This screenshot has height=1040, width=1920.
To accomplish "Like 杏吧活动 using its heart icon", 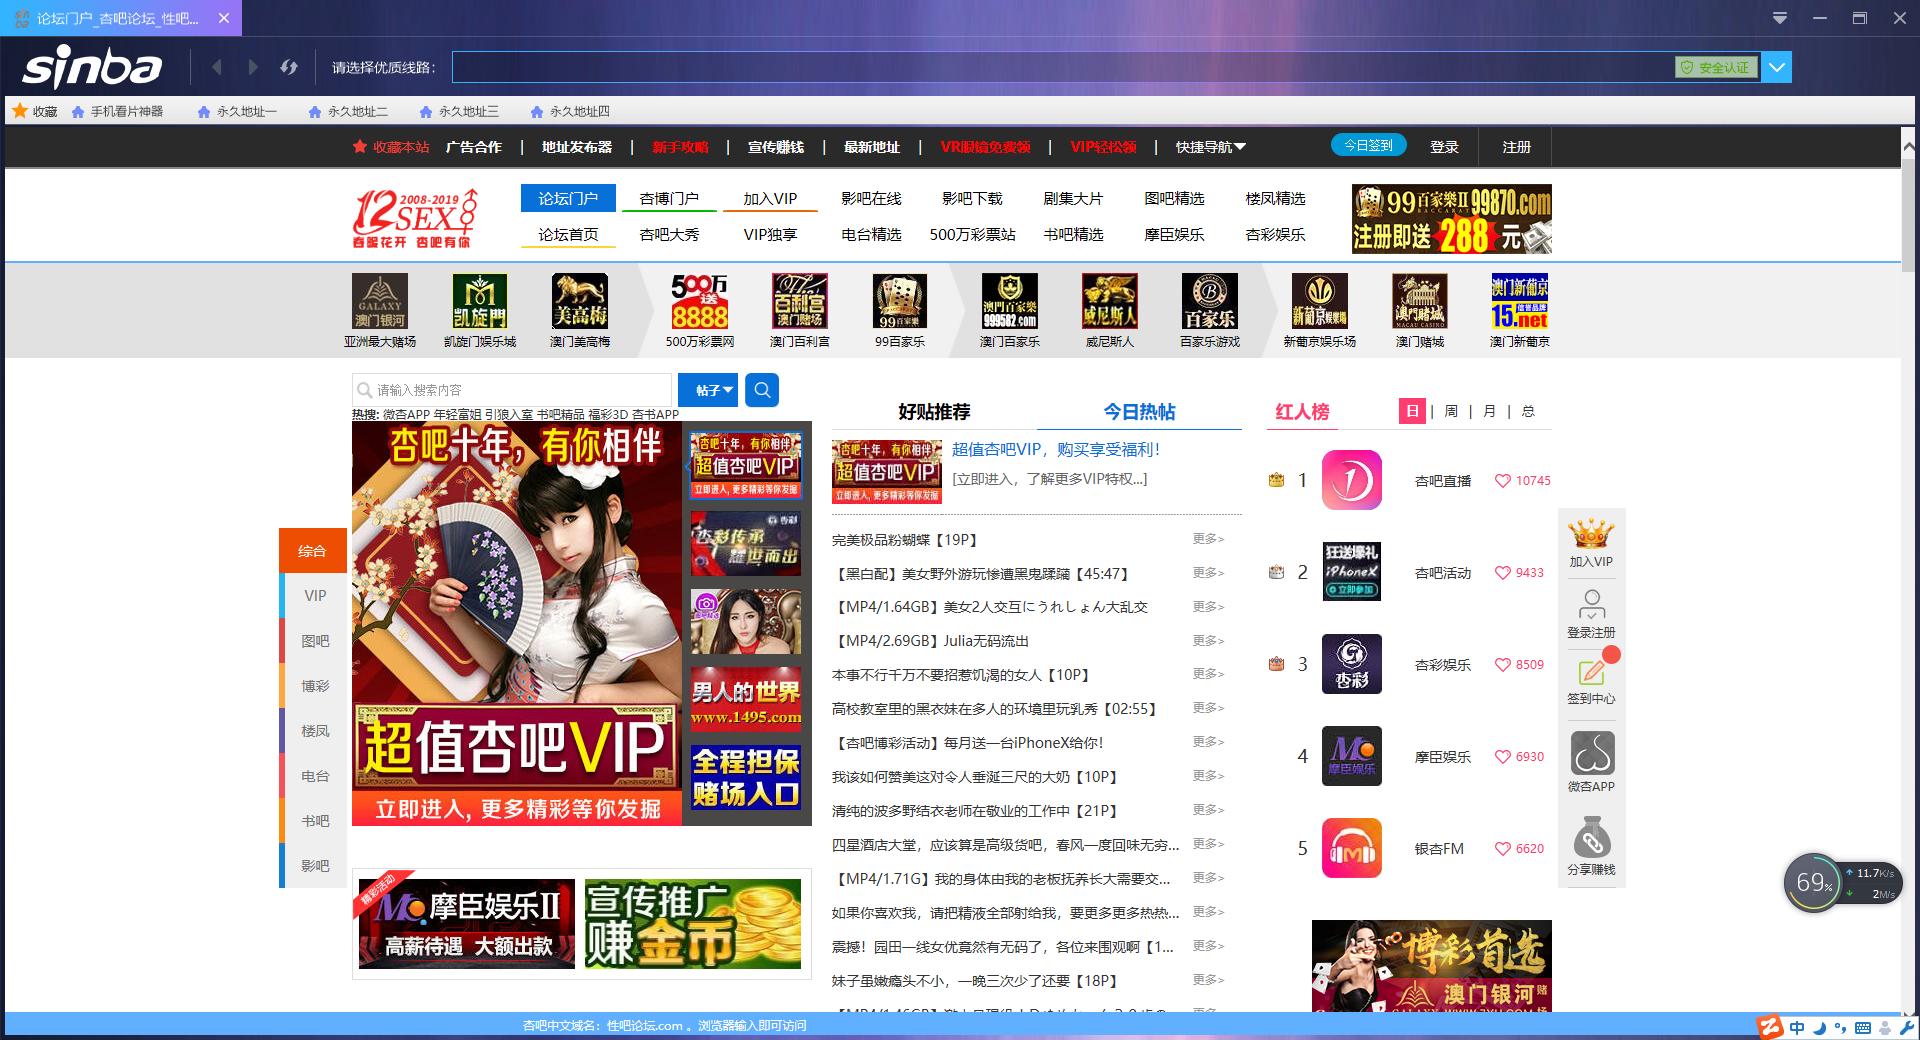I will 1502,573.
